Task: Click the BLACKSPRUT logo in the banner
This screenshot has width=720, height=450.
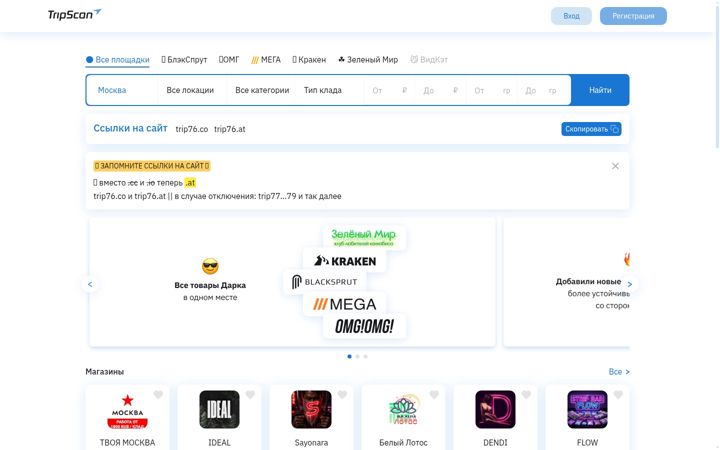Action: [325, 281]
